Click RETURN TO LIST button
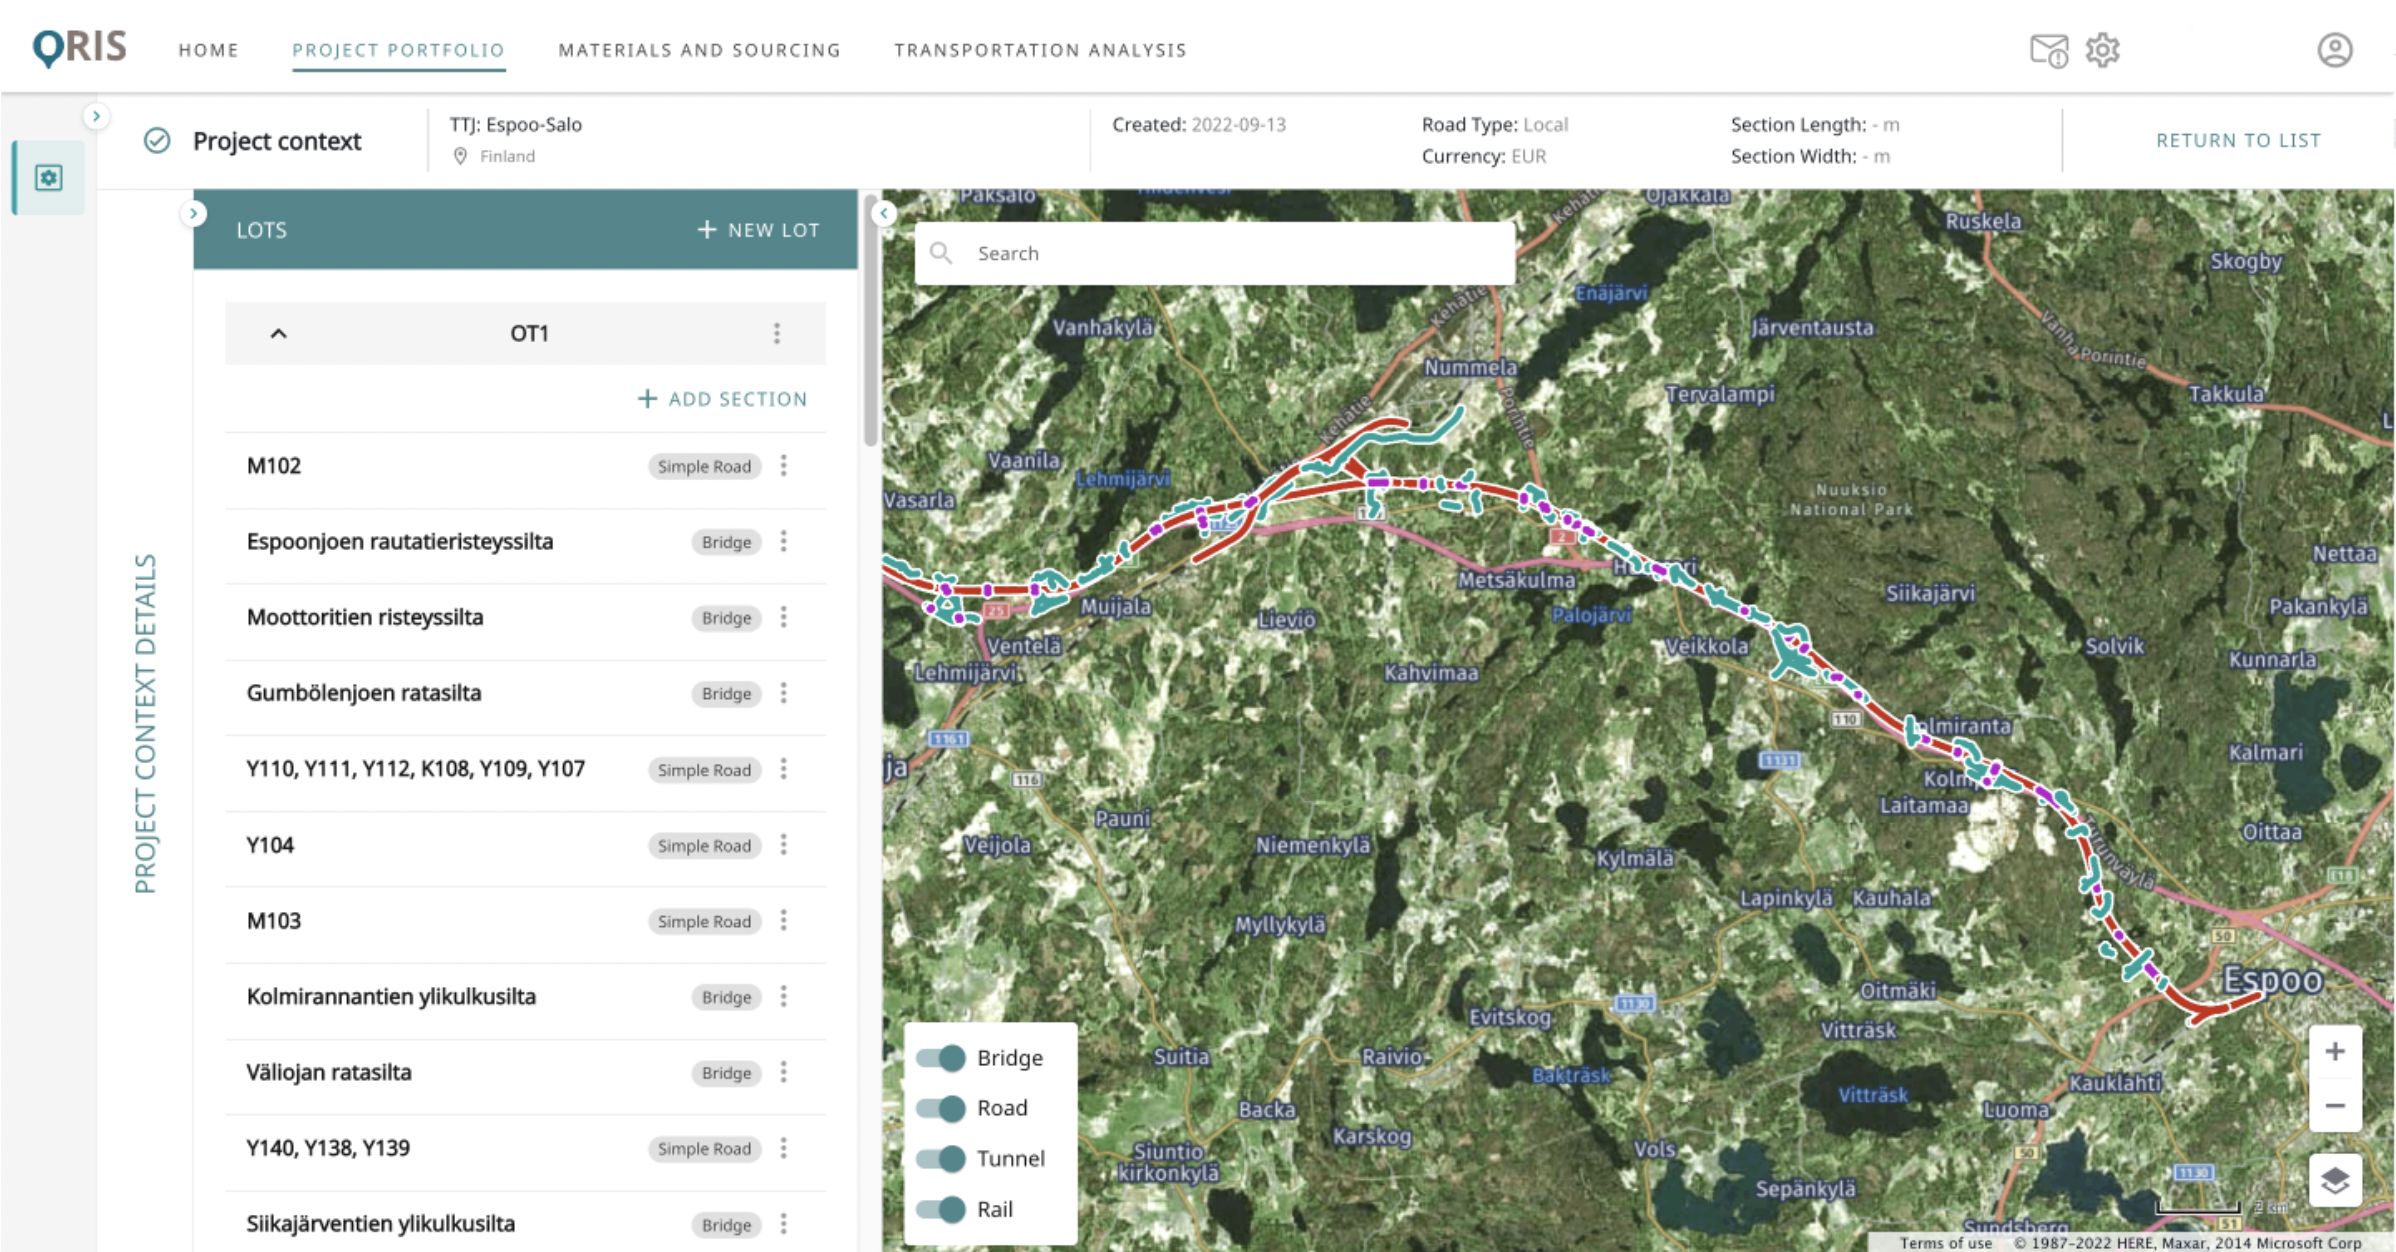 point(2238,139)
